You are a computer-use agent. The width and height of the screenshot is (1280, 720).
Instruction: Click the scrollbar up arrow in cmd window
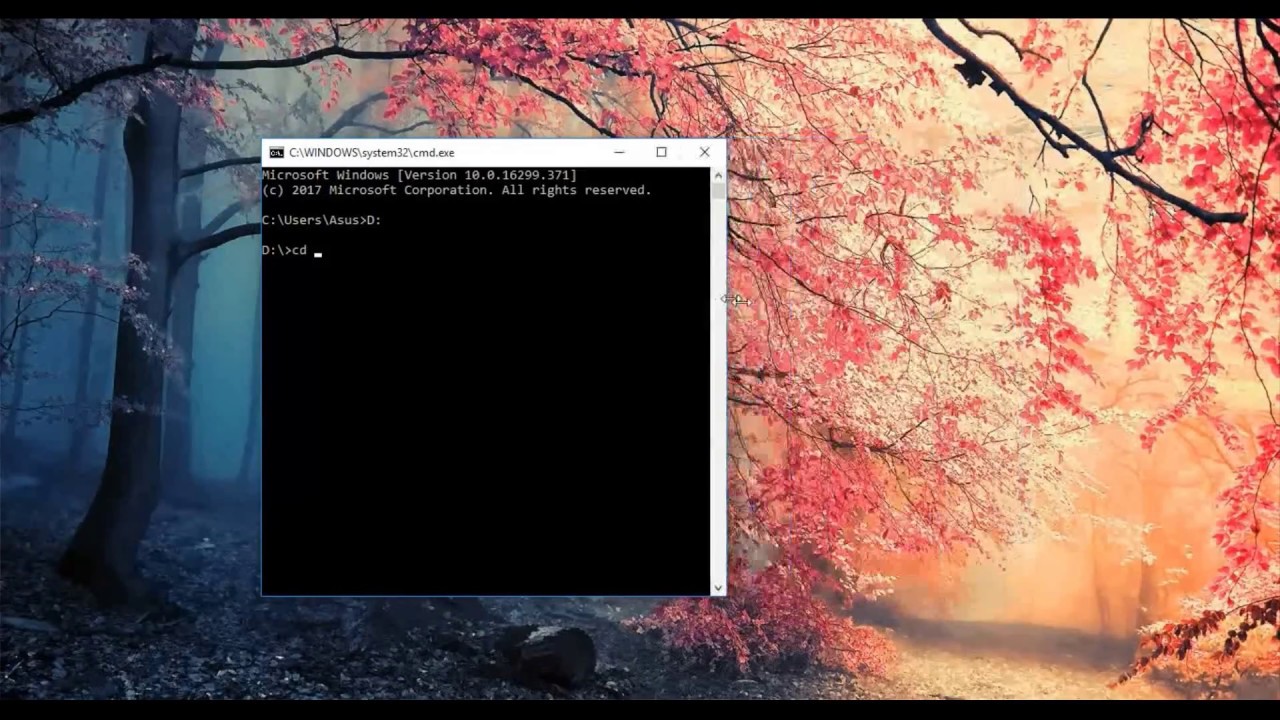(x=718, y=175)
